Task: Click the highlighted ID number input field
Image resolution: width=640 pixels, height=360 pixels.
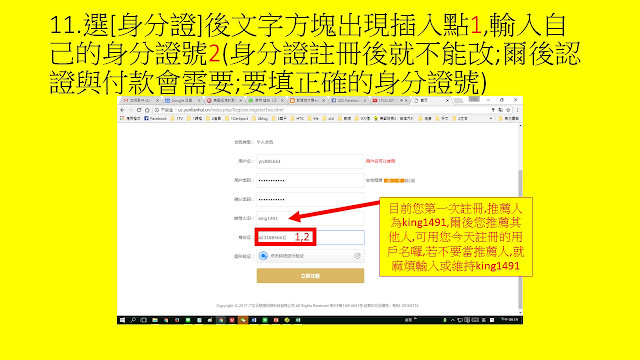Action: [x=310, y=237]
